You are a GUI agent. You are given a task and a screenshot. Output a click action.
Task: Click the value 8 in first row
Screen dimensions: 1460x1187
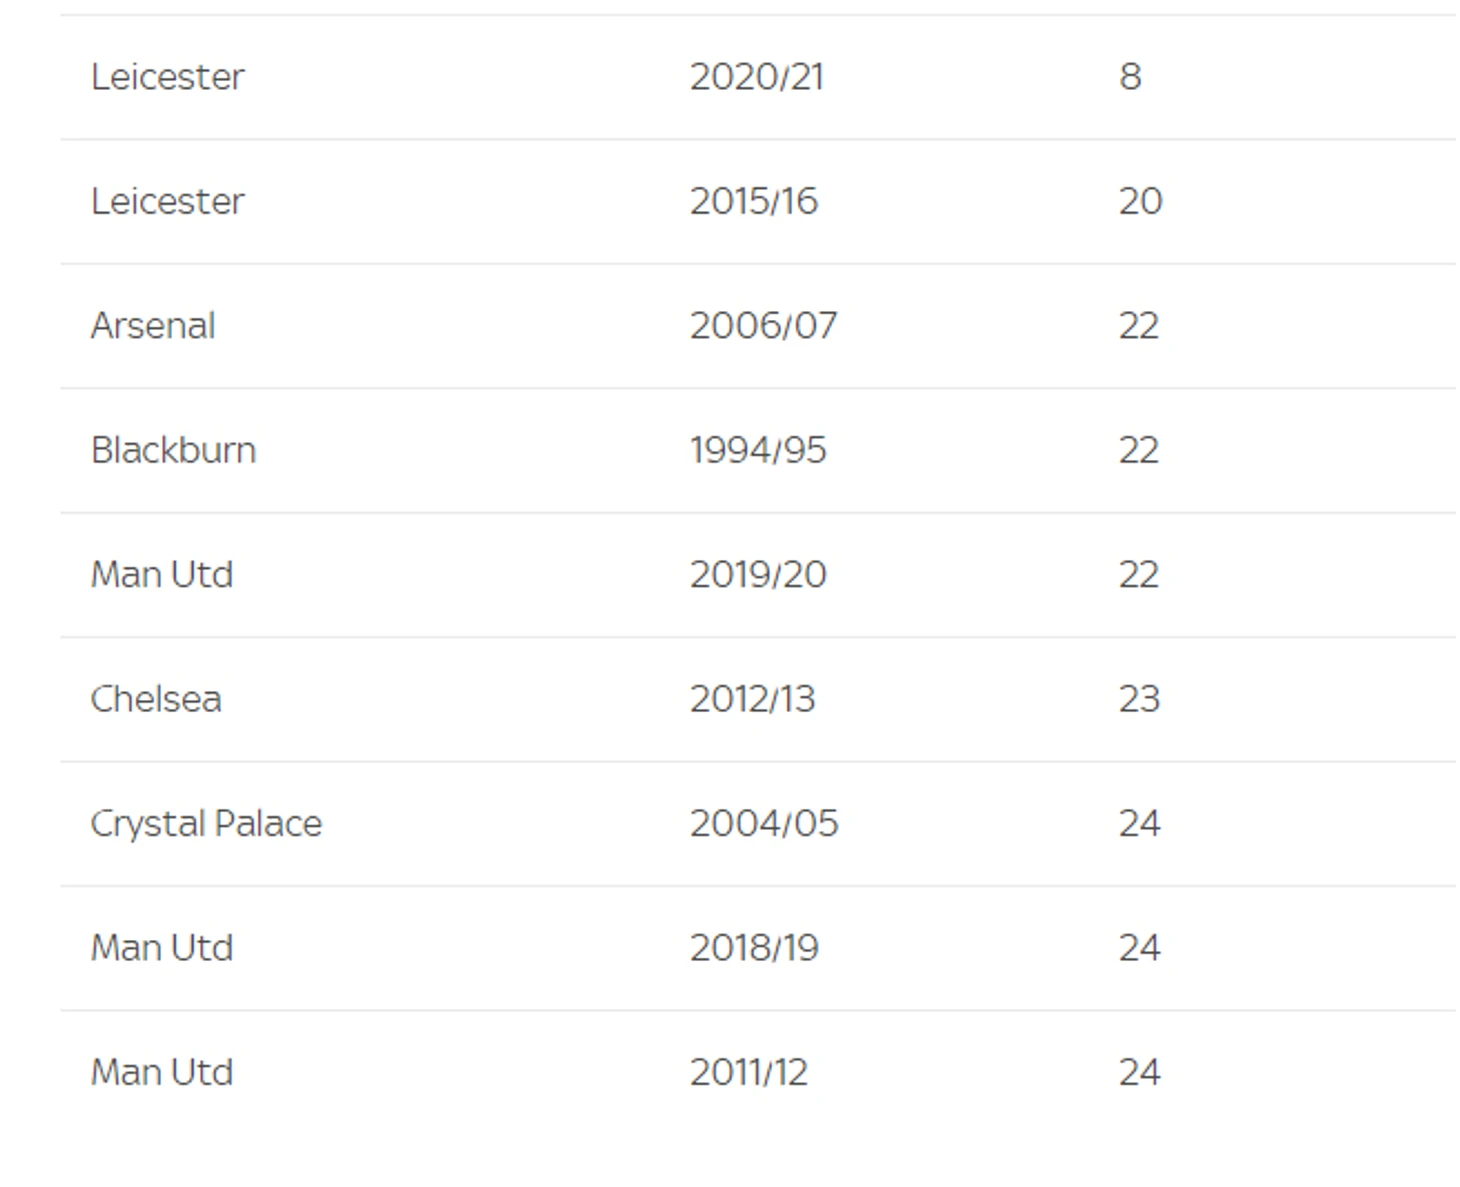click(1130, 77)
